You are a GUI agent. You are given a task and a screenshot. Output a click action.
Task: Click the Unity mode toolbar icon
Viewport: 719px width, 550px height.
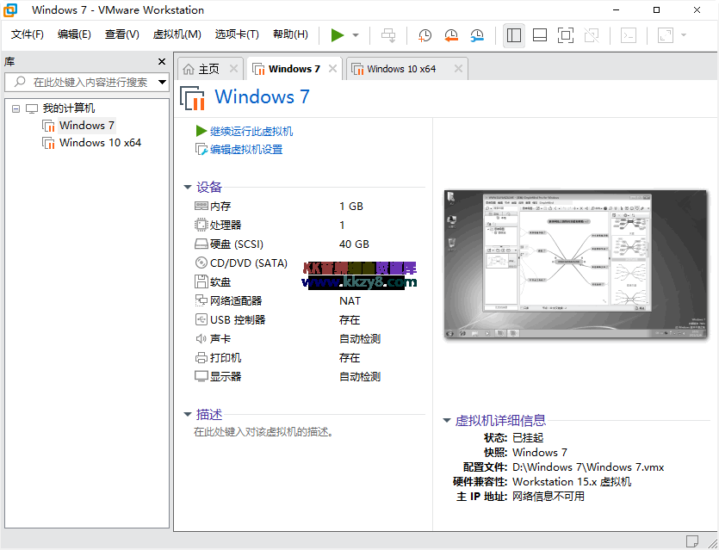pos(592,35)
